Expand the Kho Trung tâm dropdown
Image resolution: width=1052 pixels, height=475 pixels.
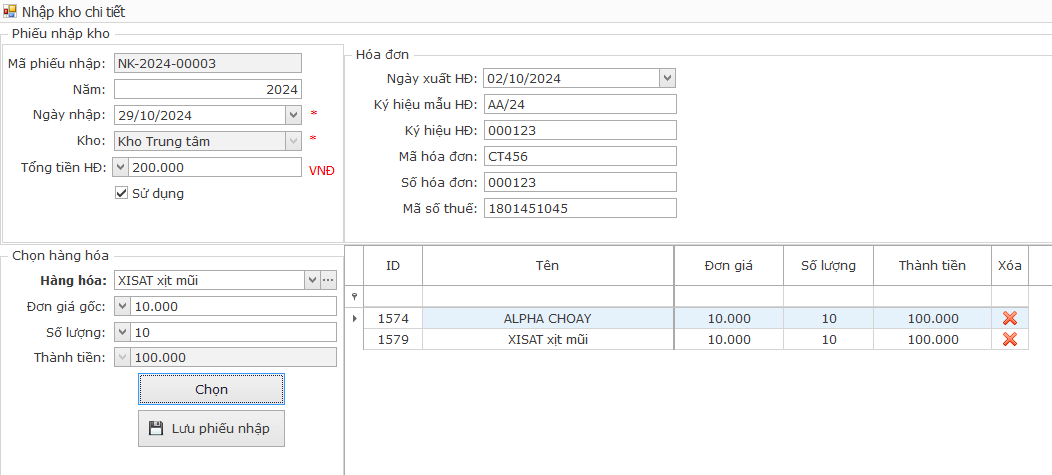click(293, 141)
